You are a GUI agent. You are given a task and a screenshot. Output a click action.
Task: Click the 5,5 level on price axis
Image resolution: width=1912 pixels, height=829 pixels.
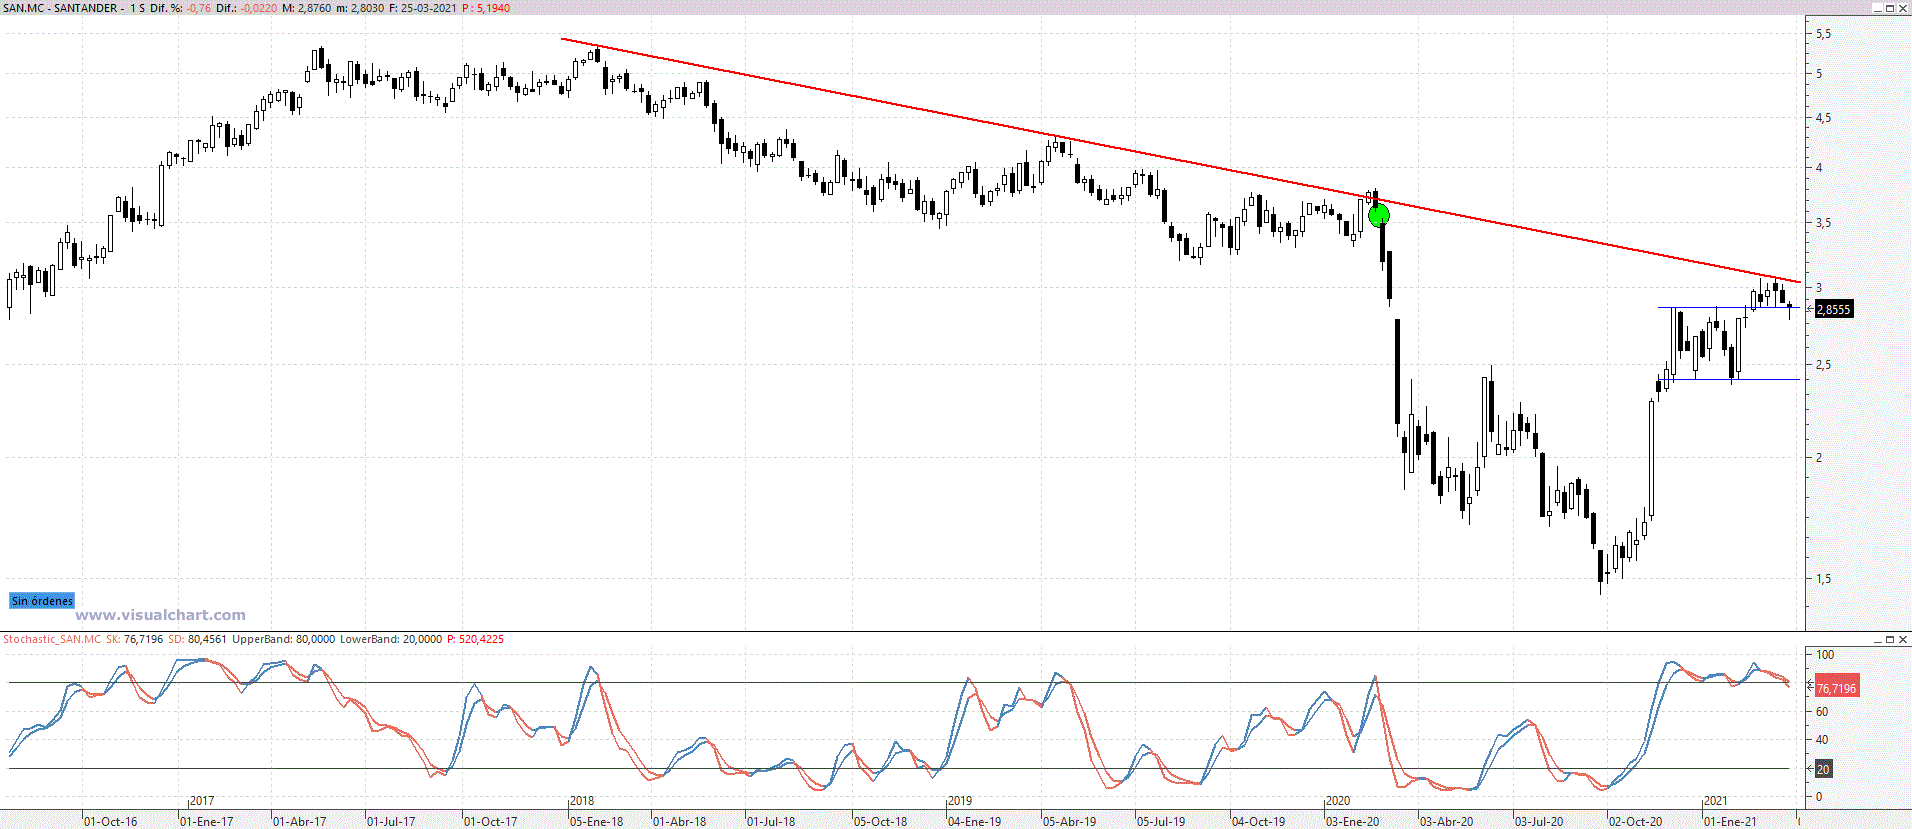pyautogui.click(x=1824, y=34)
